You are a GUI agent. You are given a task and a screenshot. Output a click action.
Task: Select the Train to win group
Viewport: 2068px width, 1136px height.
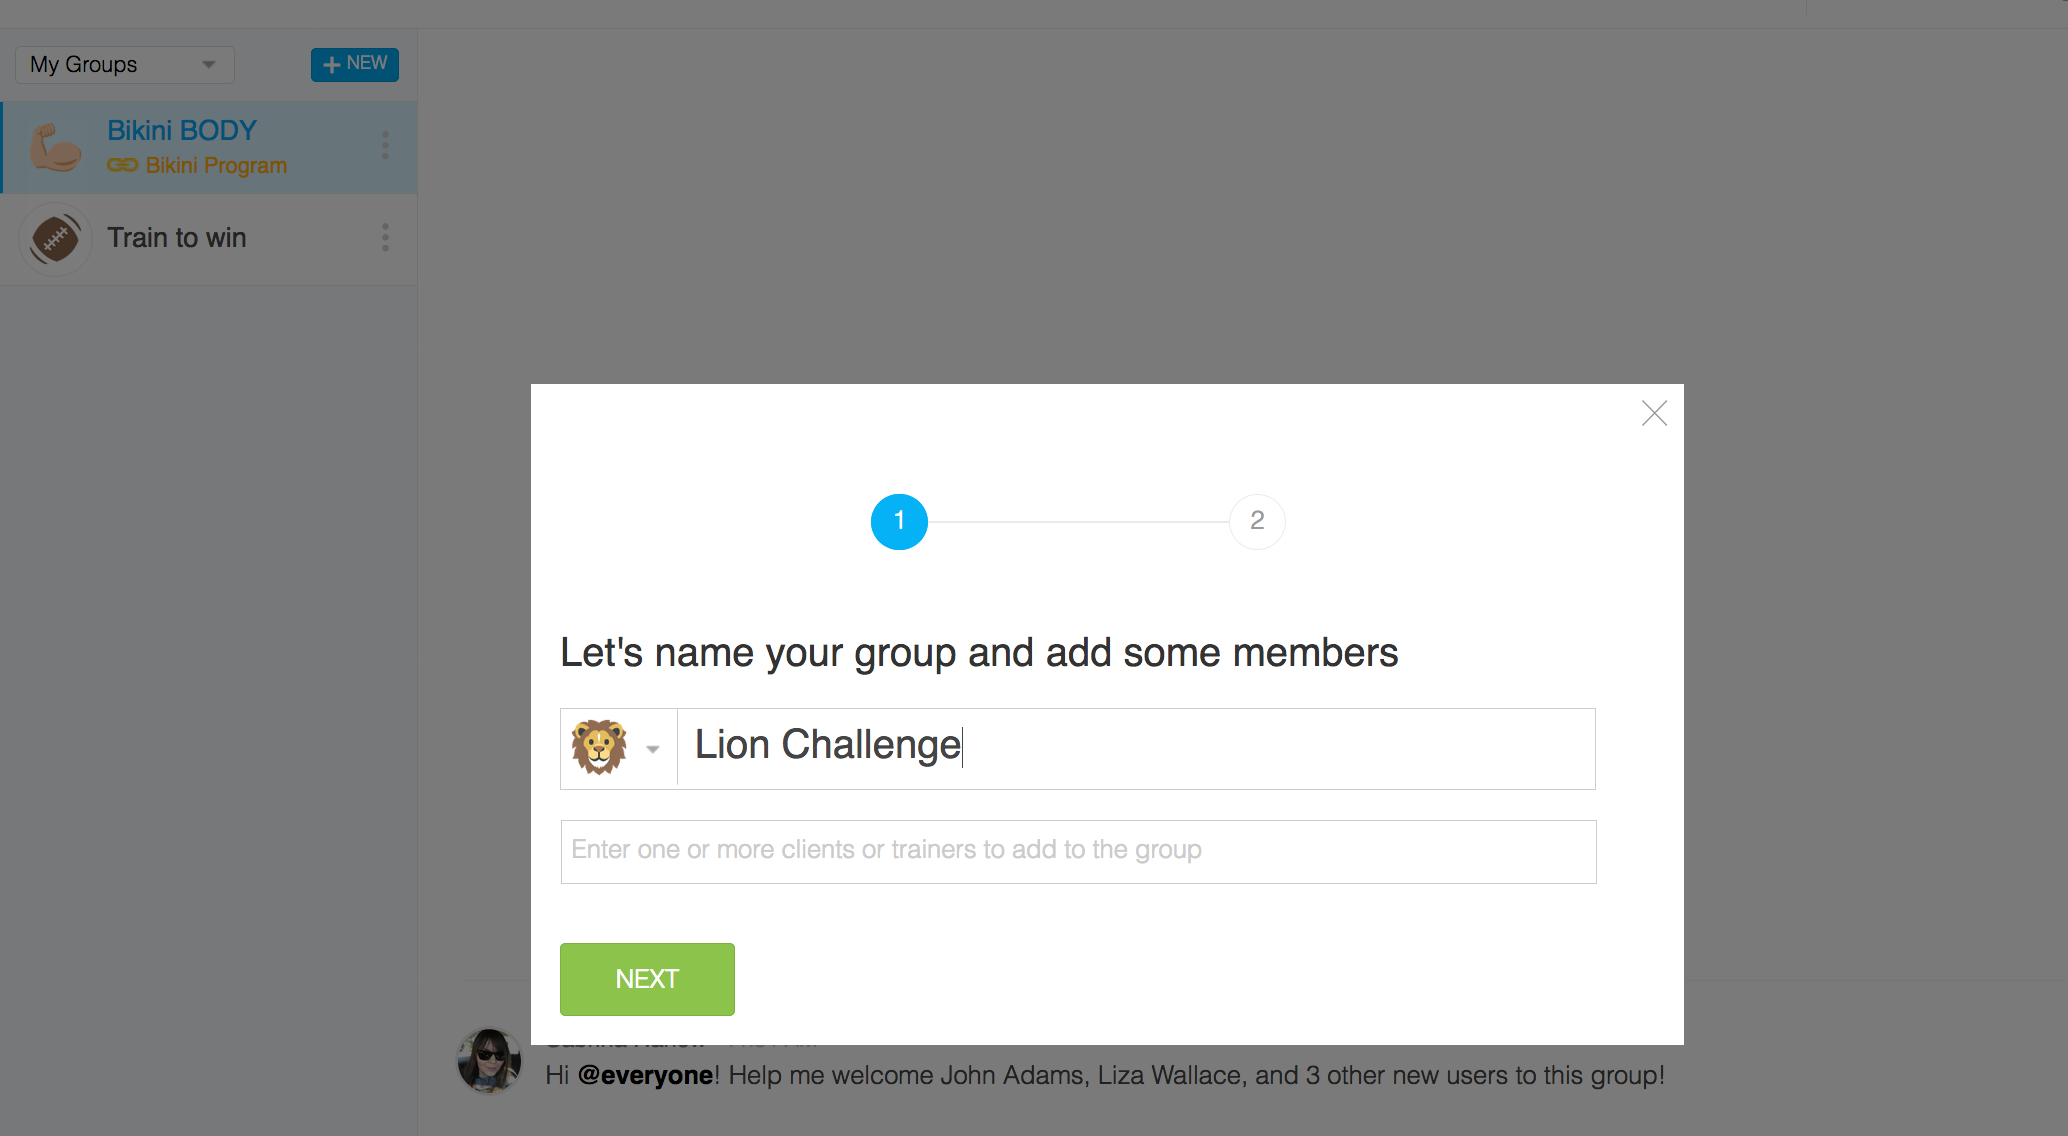coord(208,240)
